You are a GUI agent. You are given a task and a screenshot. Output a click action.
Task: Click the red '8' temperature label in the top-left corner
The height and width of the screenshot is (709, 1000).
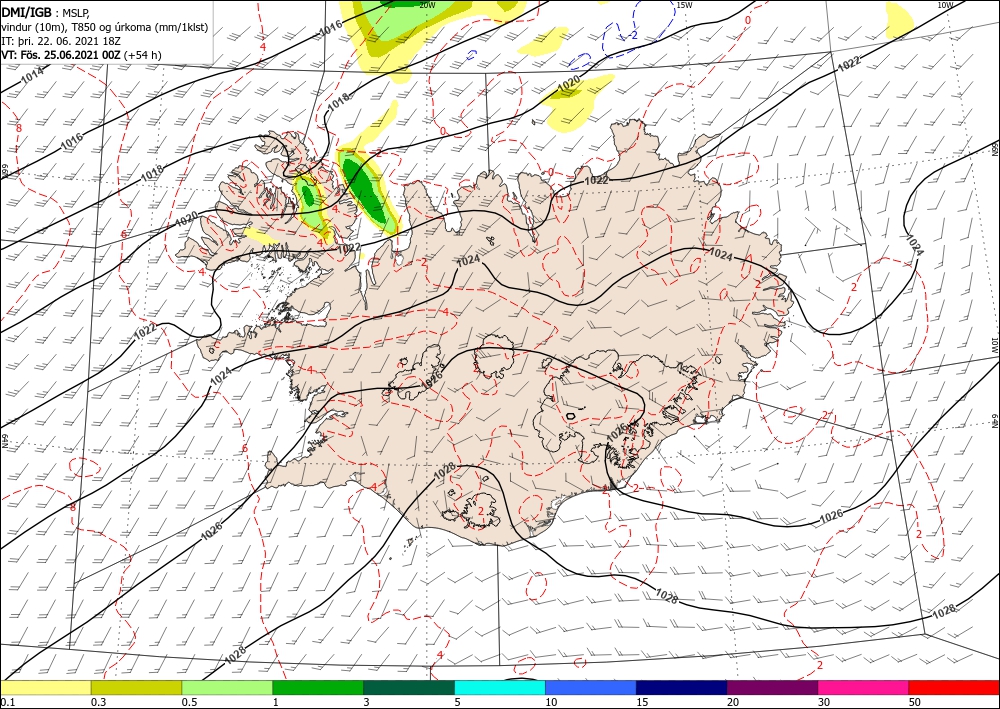point(18,128)
